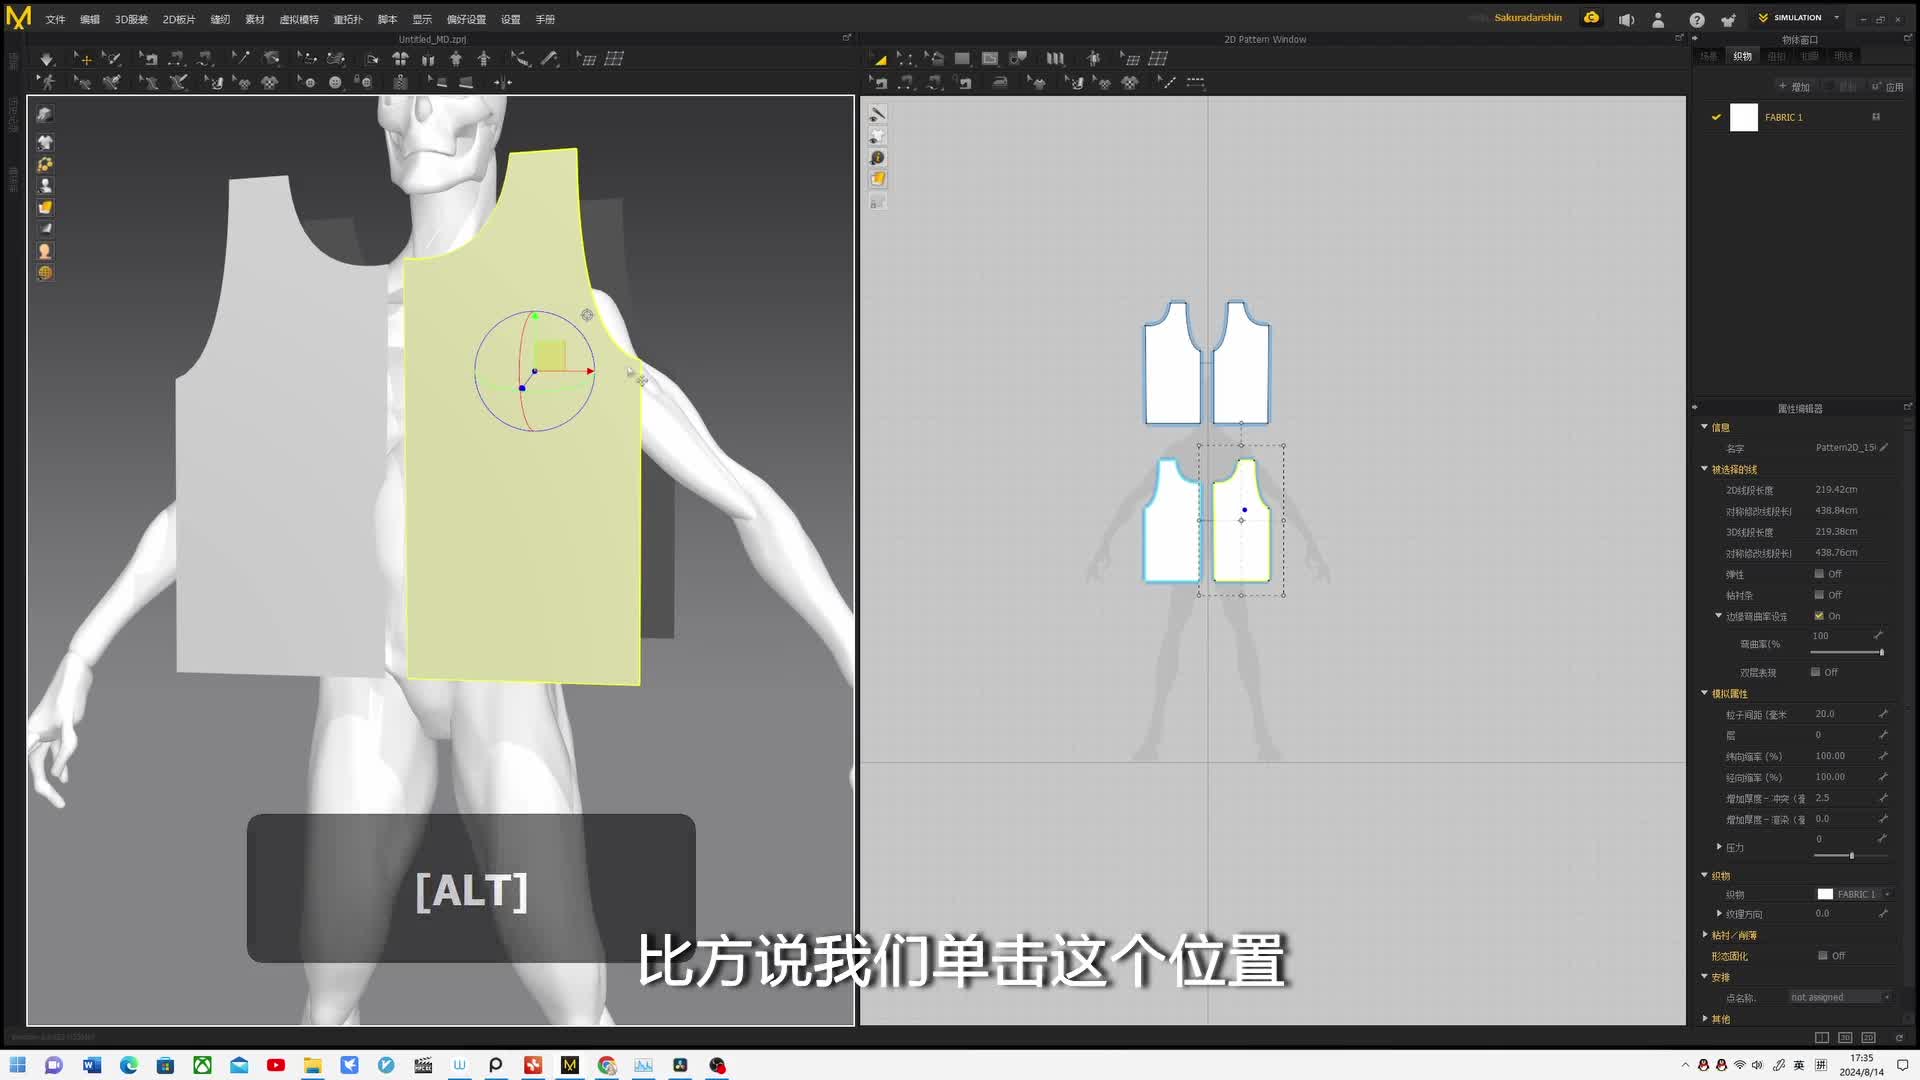The image size is (1920, 1080).
Task: Click the 3D grid display icon
Action: tap(614, 59)
